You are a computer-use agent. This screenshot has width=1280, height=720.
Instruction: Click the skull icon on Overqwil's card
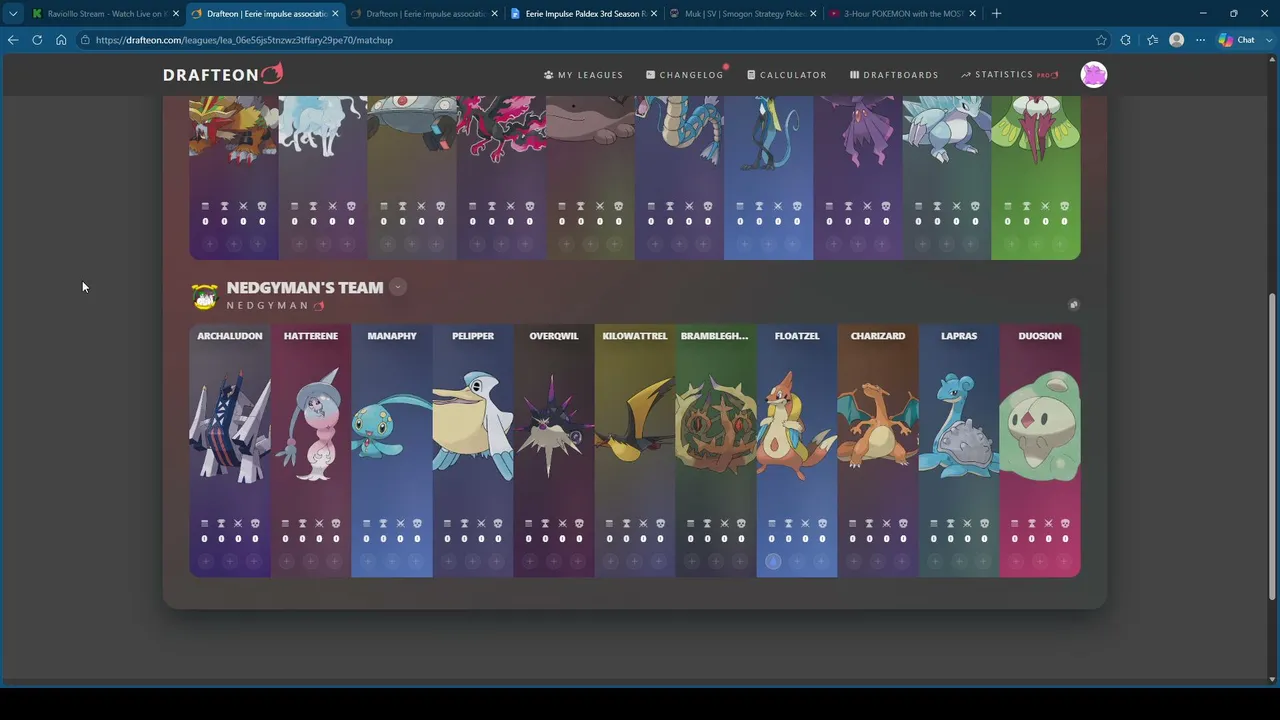[x=578, y=523]
